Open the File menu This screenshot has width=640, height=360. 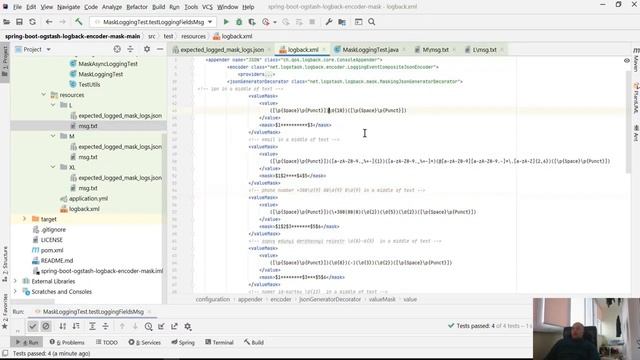(x=17, y=7)
